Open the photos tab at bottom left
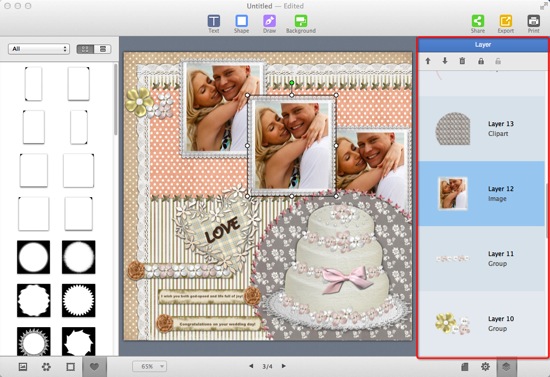 [x=22, y=367]
